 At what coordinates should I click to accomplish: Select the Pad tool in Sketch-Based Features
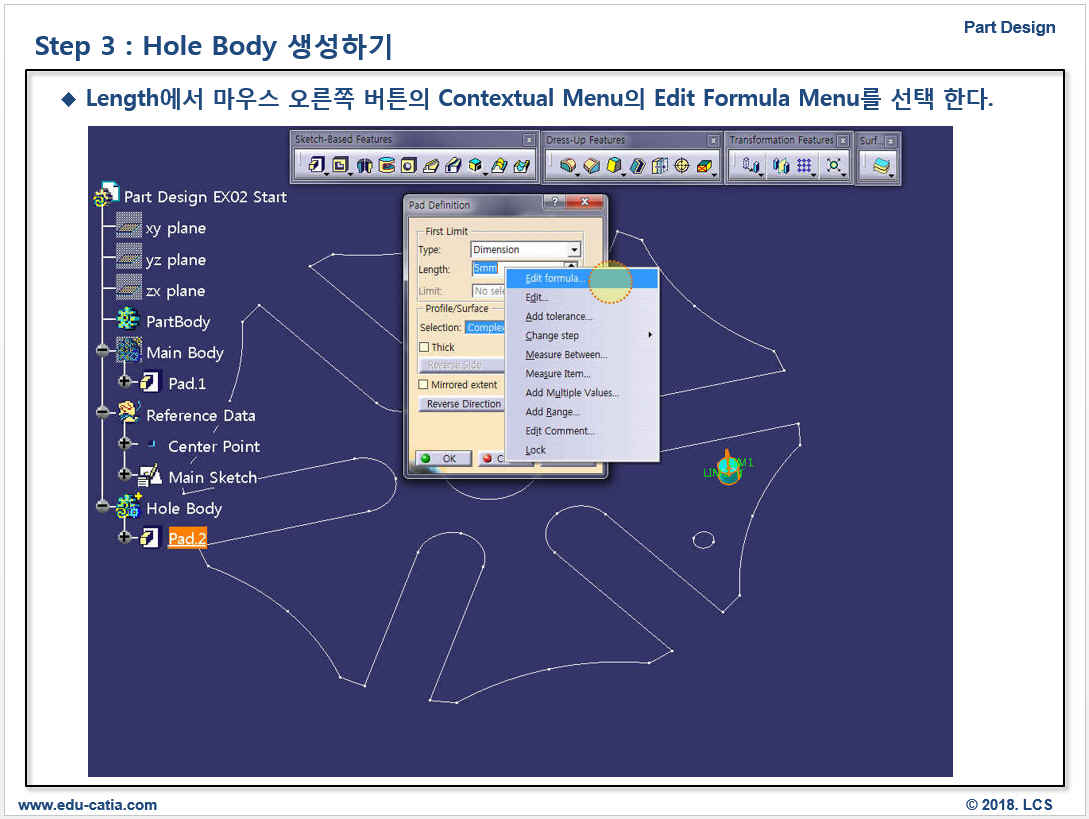point(316,165)
